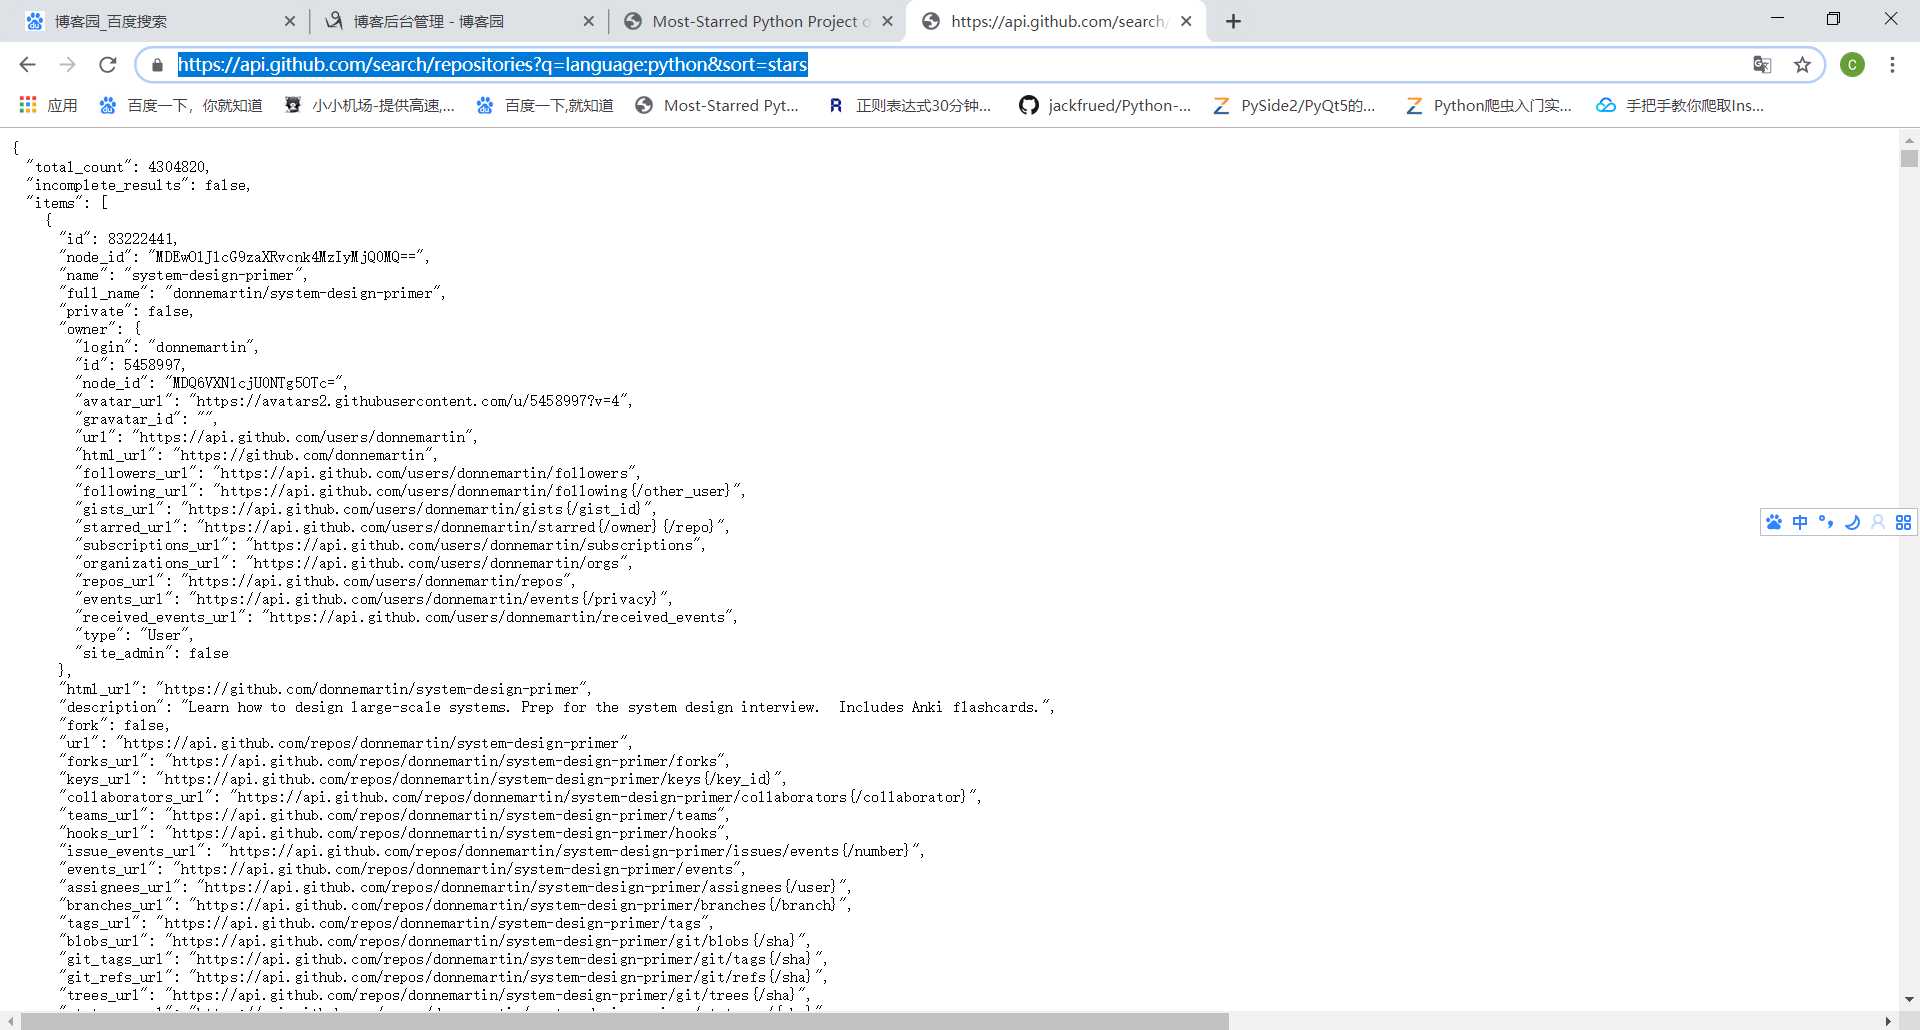The image size is (1920, 1030).
Task: Open 正则表达式30分钟 bookmark
Action: [910, 105]
